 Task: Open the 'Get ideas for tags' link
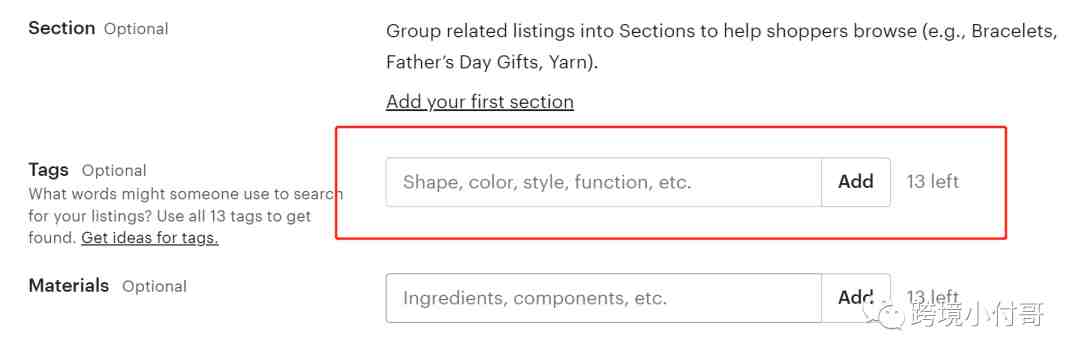[149, 238]
